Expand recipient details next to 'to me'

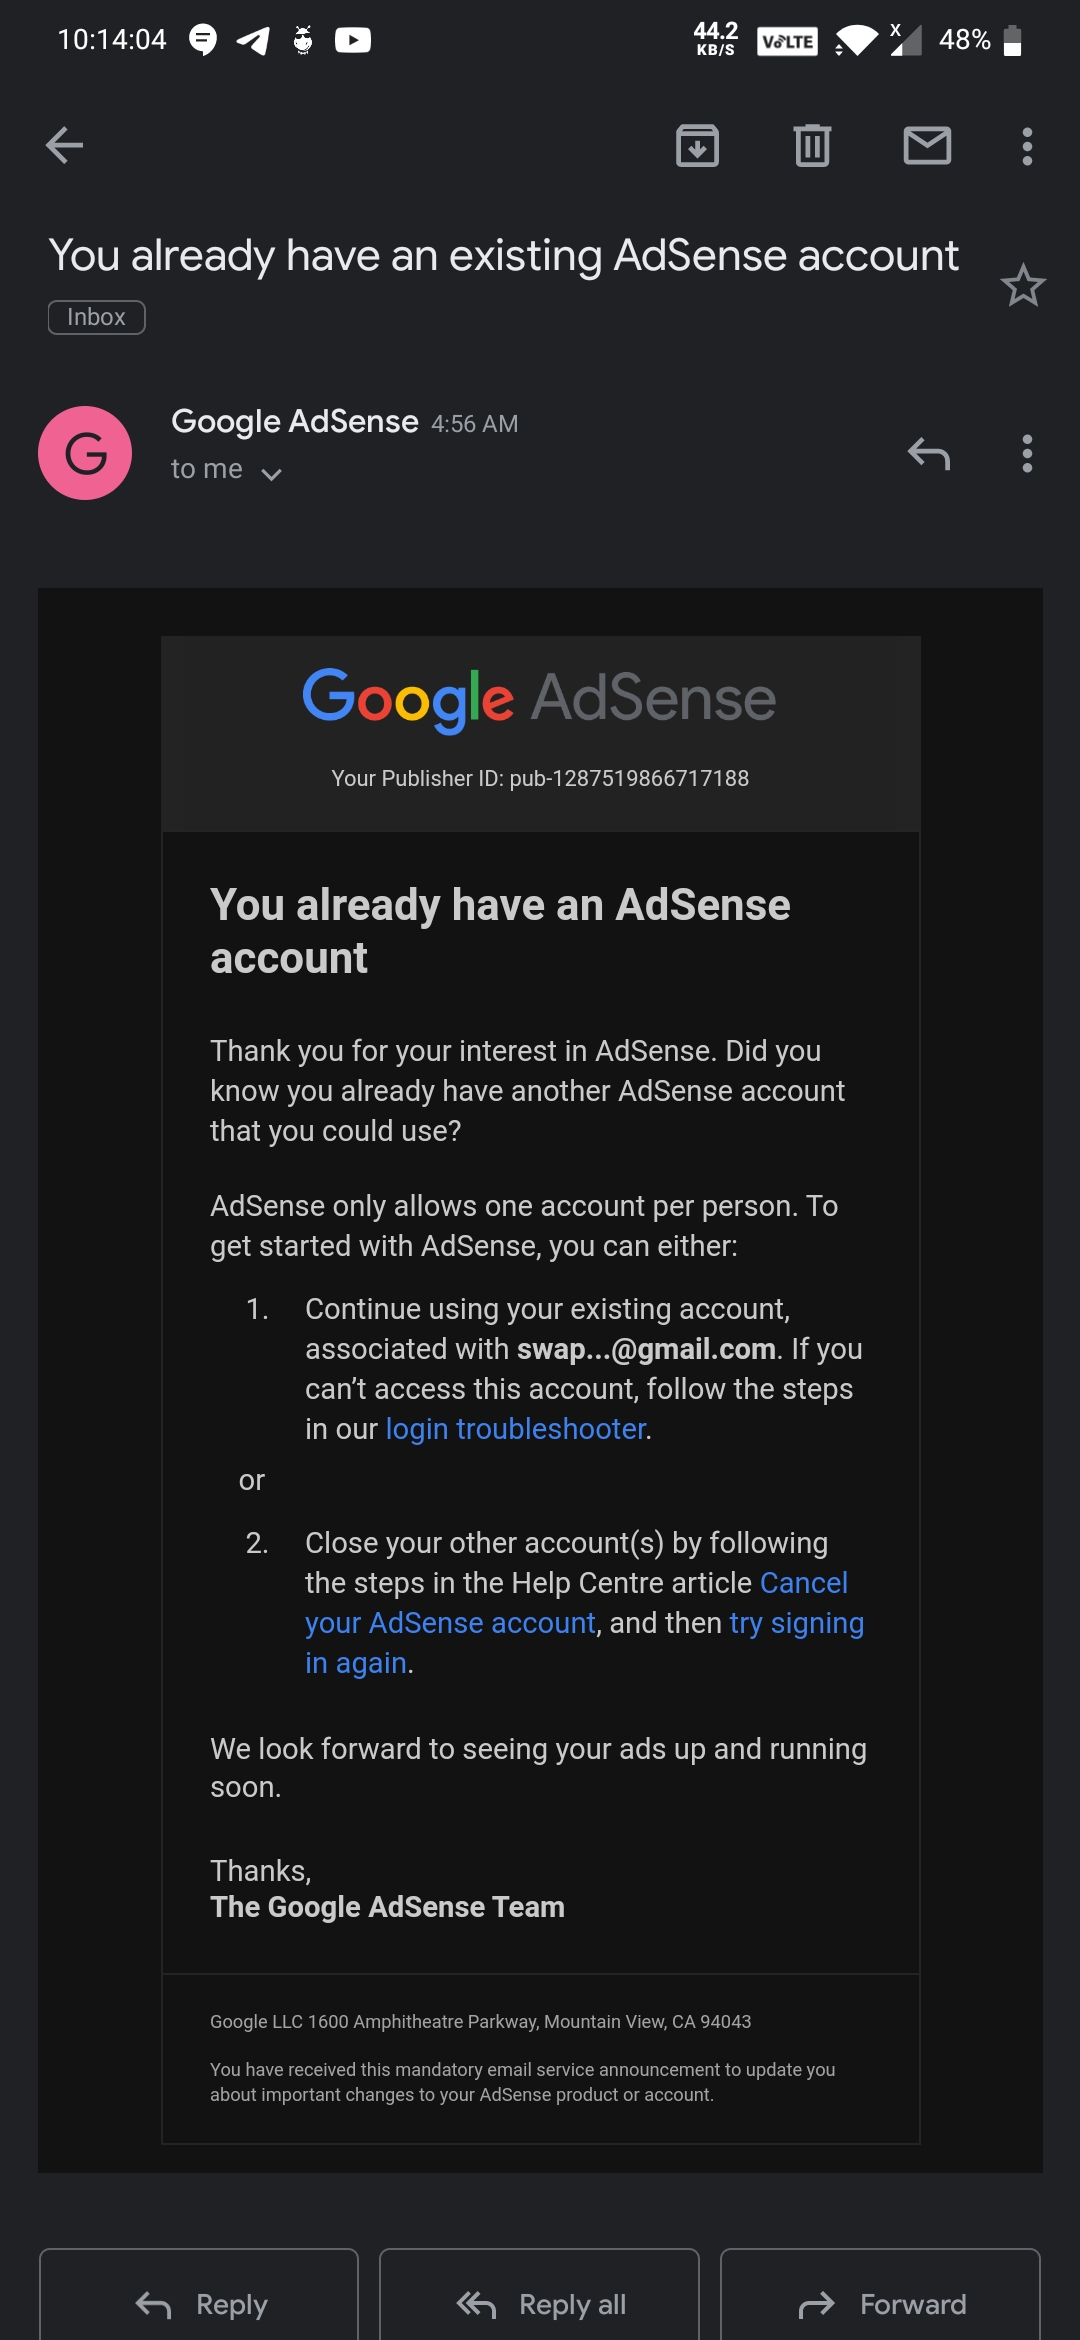pyautogui.click(x=271, y=474)
